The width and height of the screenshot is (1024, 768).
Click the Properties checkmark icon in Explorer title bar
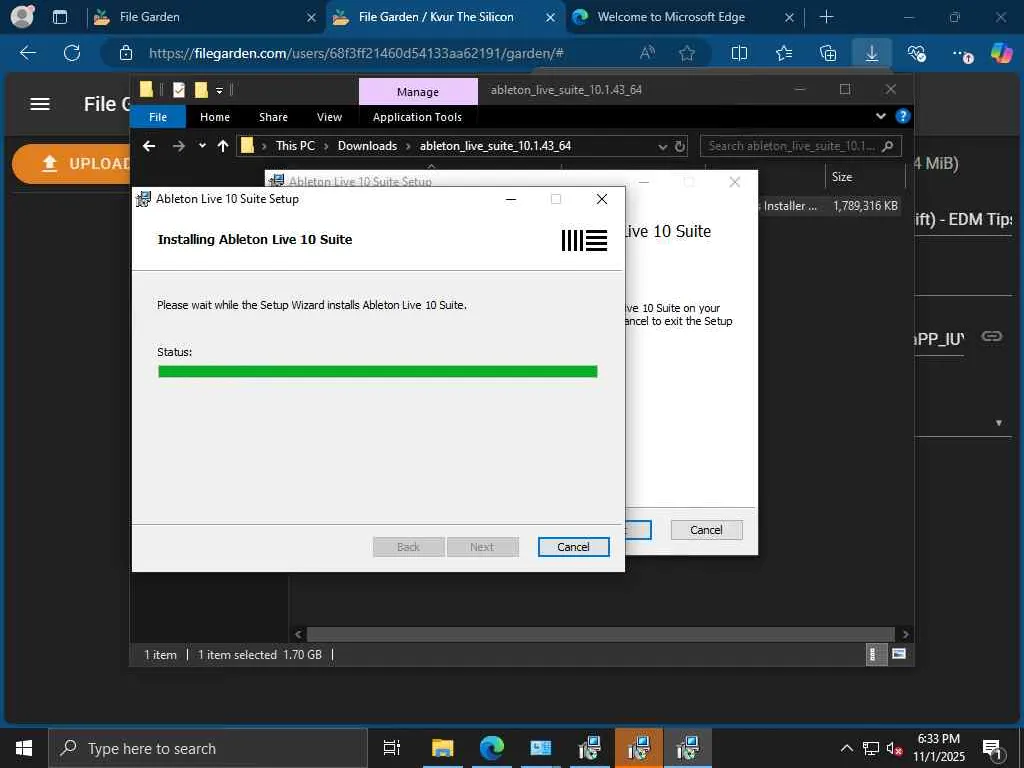[x=179, y=90]
